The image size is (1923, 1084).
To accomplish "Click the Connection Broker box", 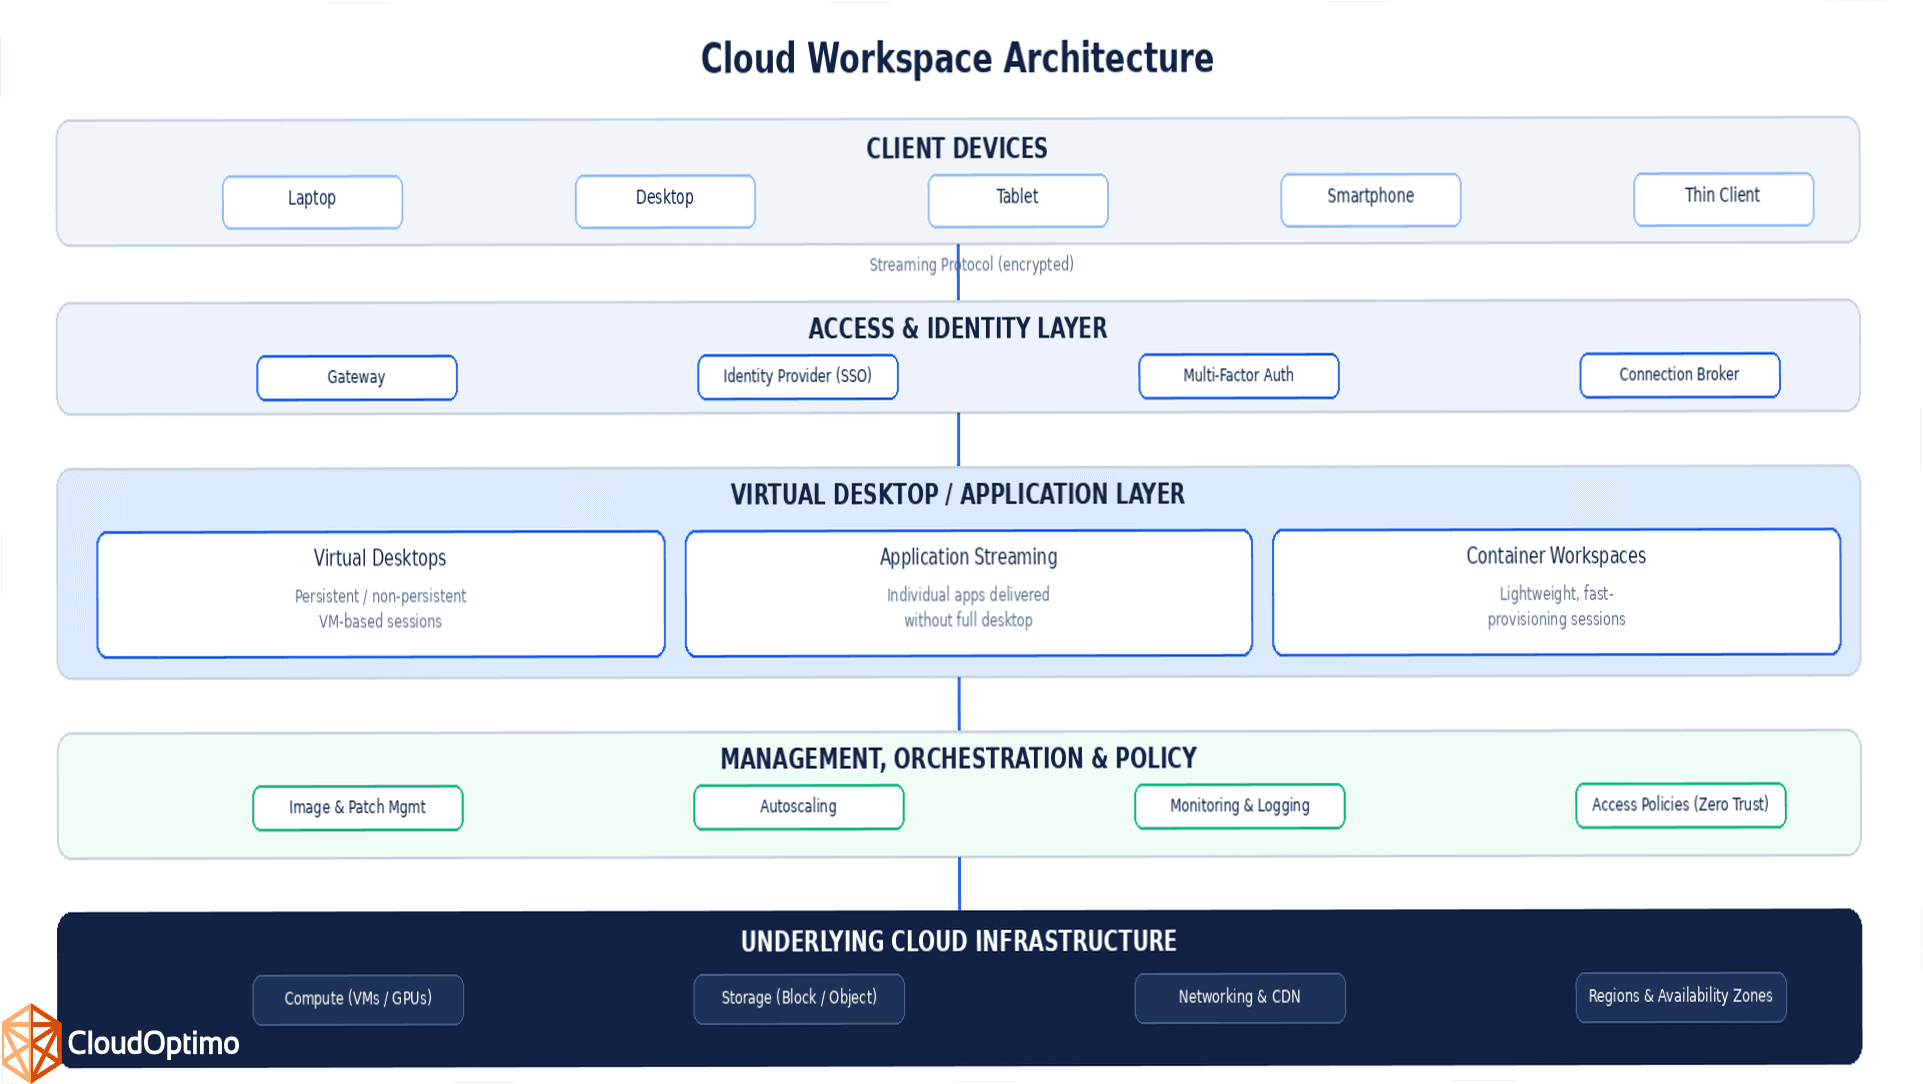I will click(x=1680, y=375).
